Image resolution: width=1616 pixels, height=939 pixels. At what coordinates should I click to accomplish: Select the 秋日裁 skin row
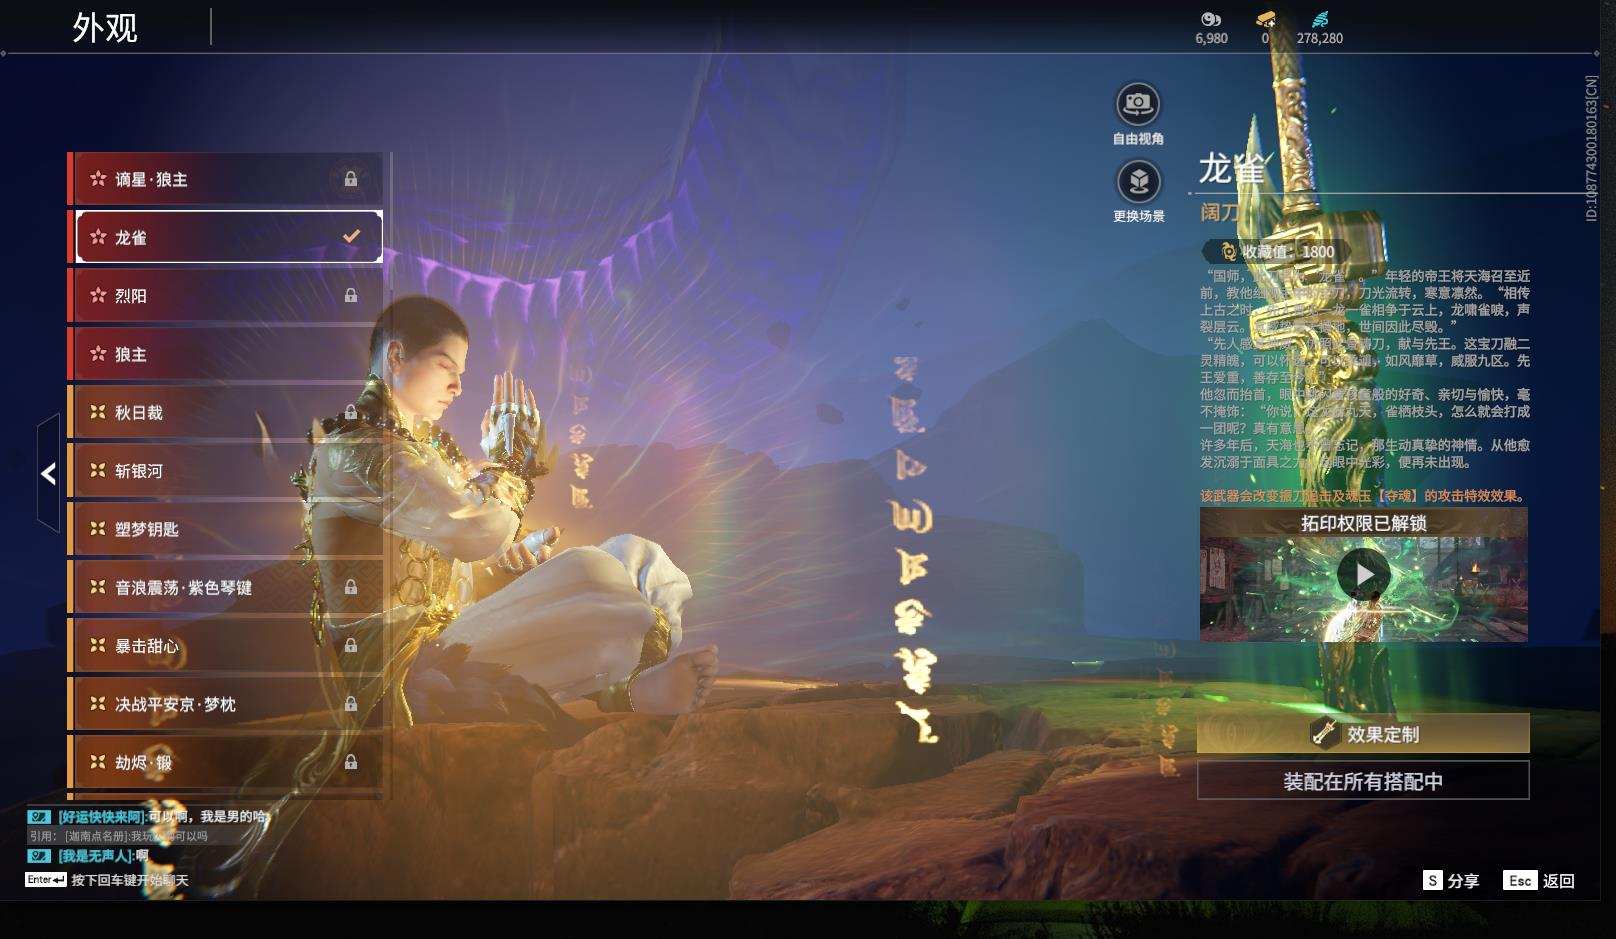point(226,412)
